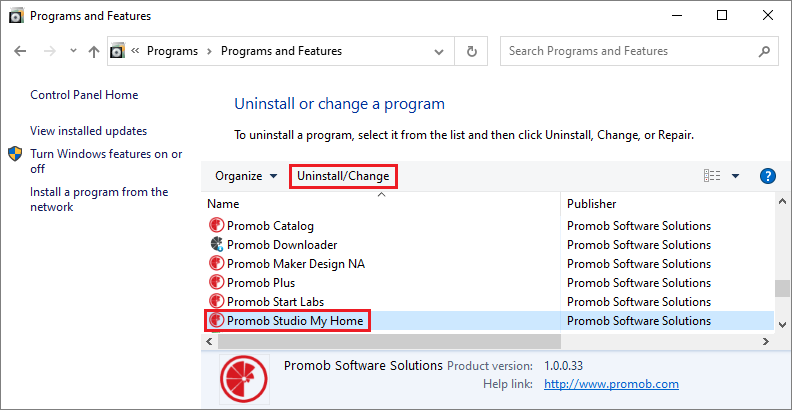The height and width of the screenshot is (410, 792).
Task: Open the recent locations dropdown arrow
Action: 73,50
